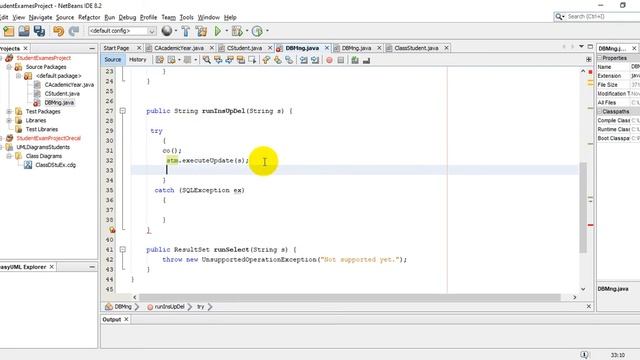Collapse the Class Diagrams node
Screen dimensions: 640x360
tap(9, 156)
